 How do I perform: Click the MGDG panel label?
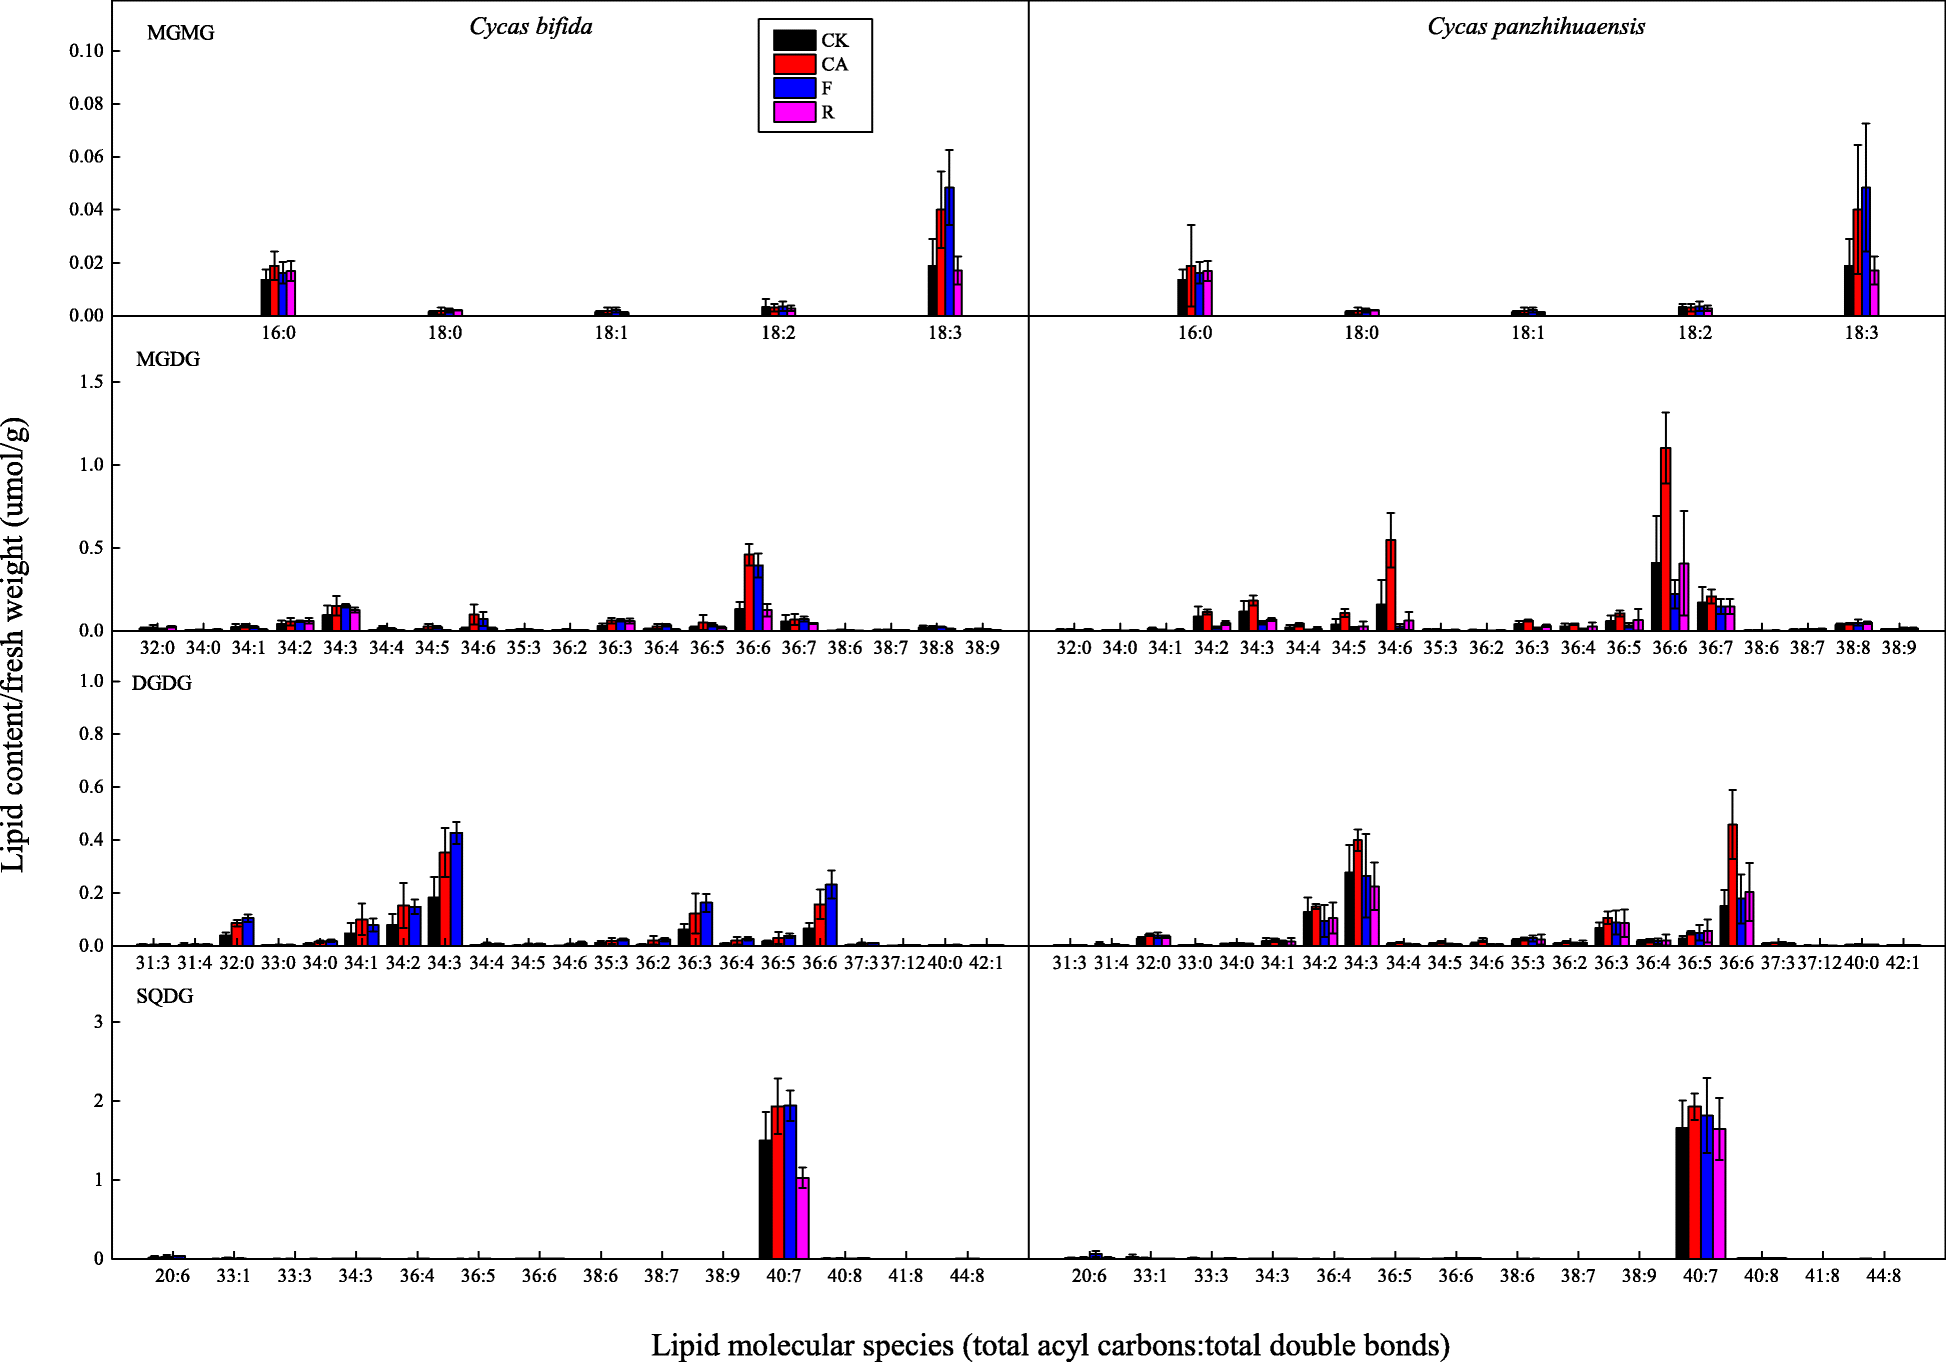[x=168, y=359]
